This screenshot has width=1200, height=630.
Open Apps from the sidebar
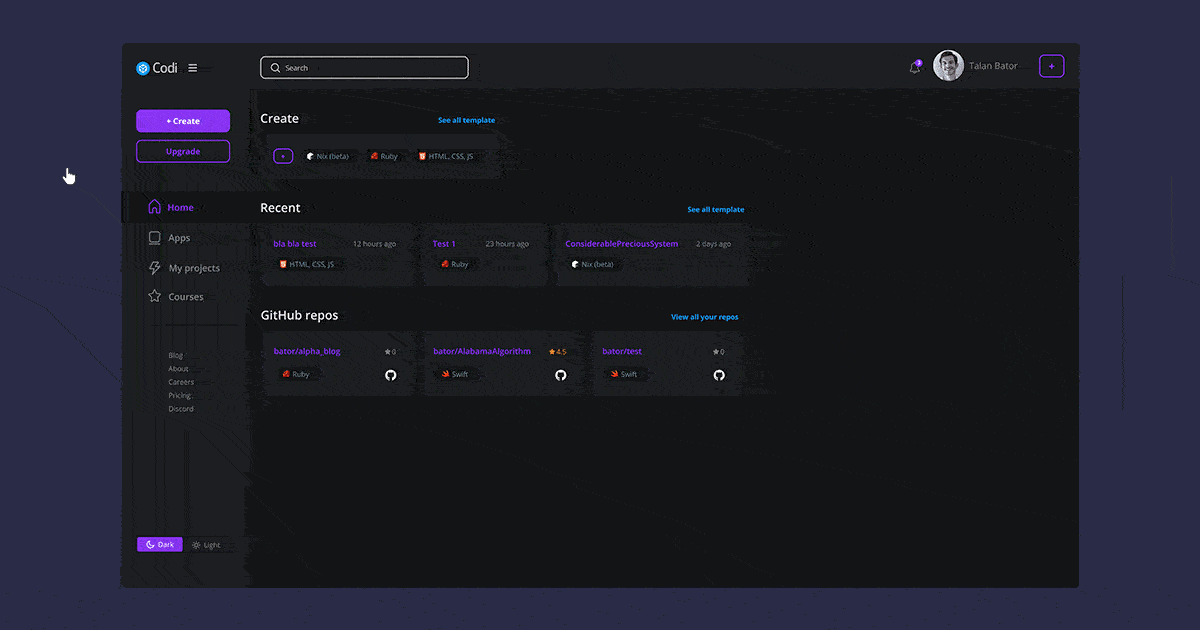click(x=178, y=238)
